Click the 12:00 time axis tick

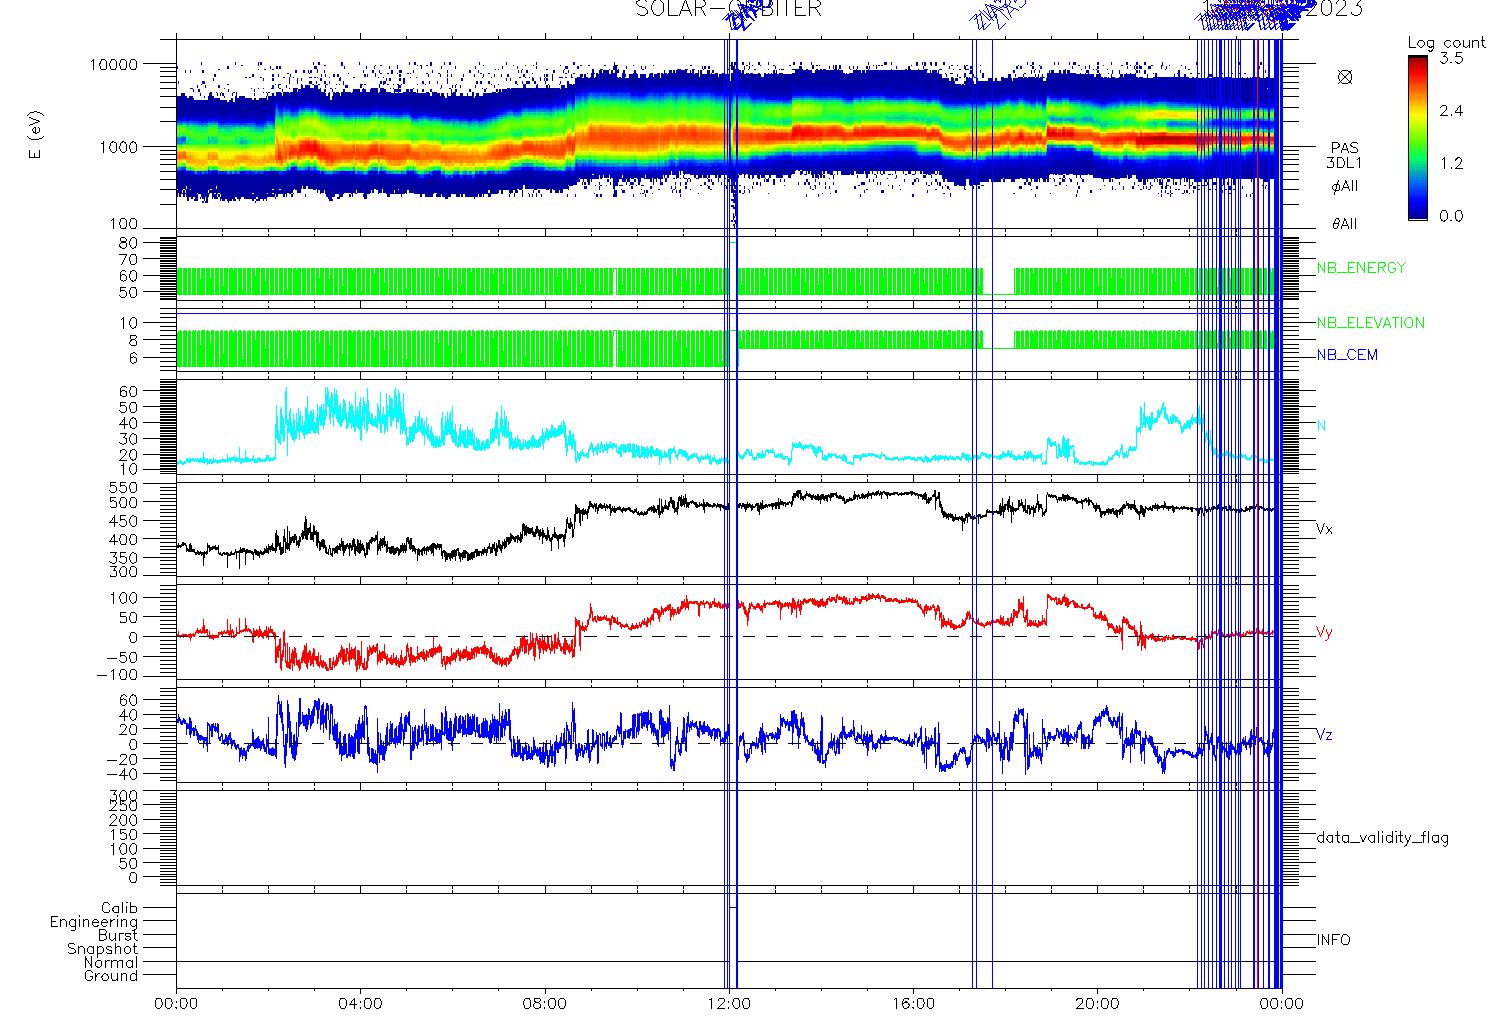point(729,1003)
